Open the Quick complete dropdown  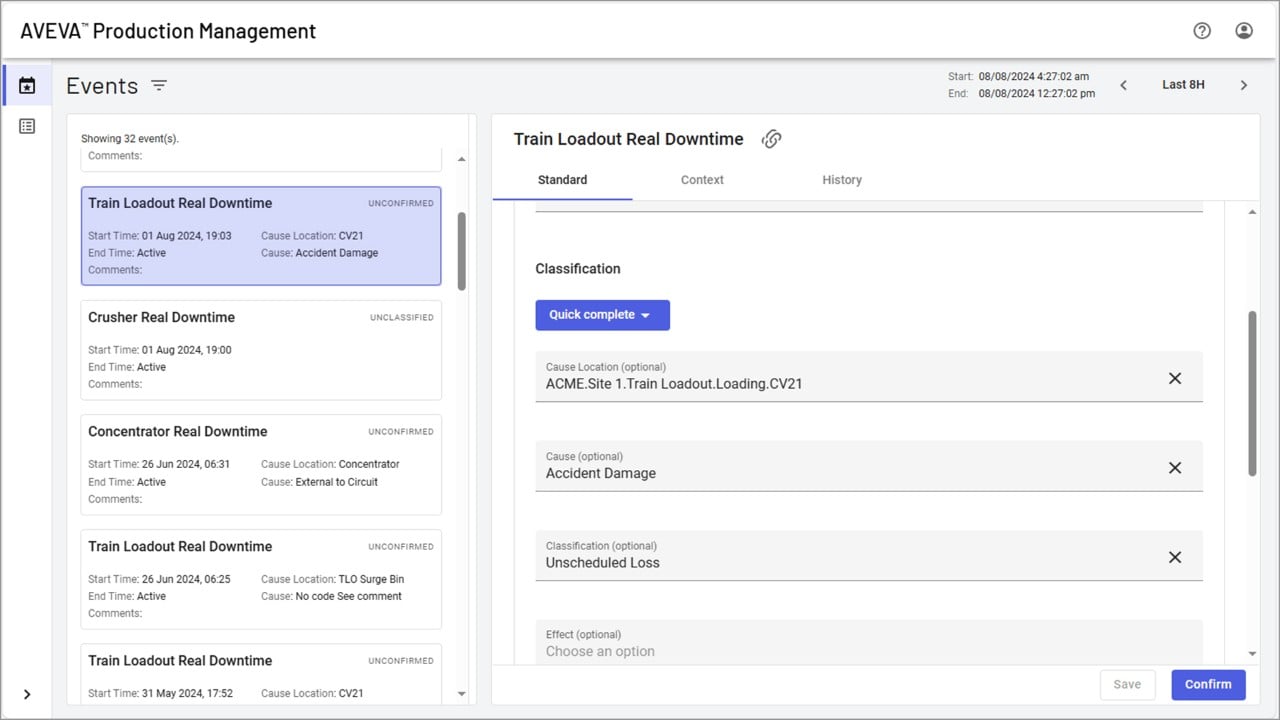pyautogui.click(x=602, y=315)
